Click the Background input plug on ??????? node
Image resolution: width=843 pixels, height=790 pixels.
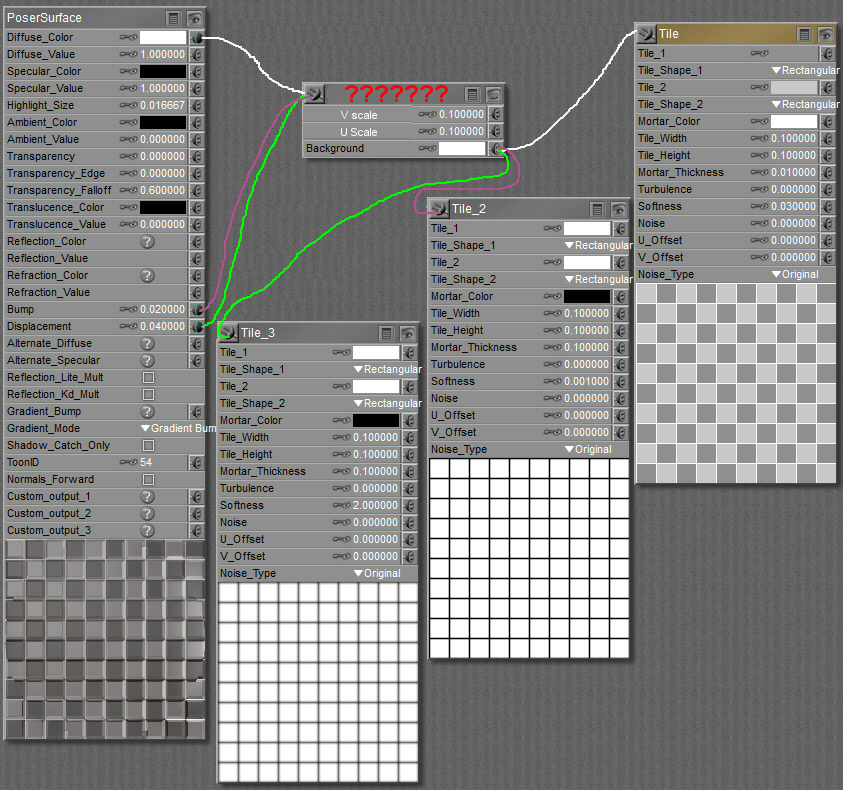tap(496, 149)
